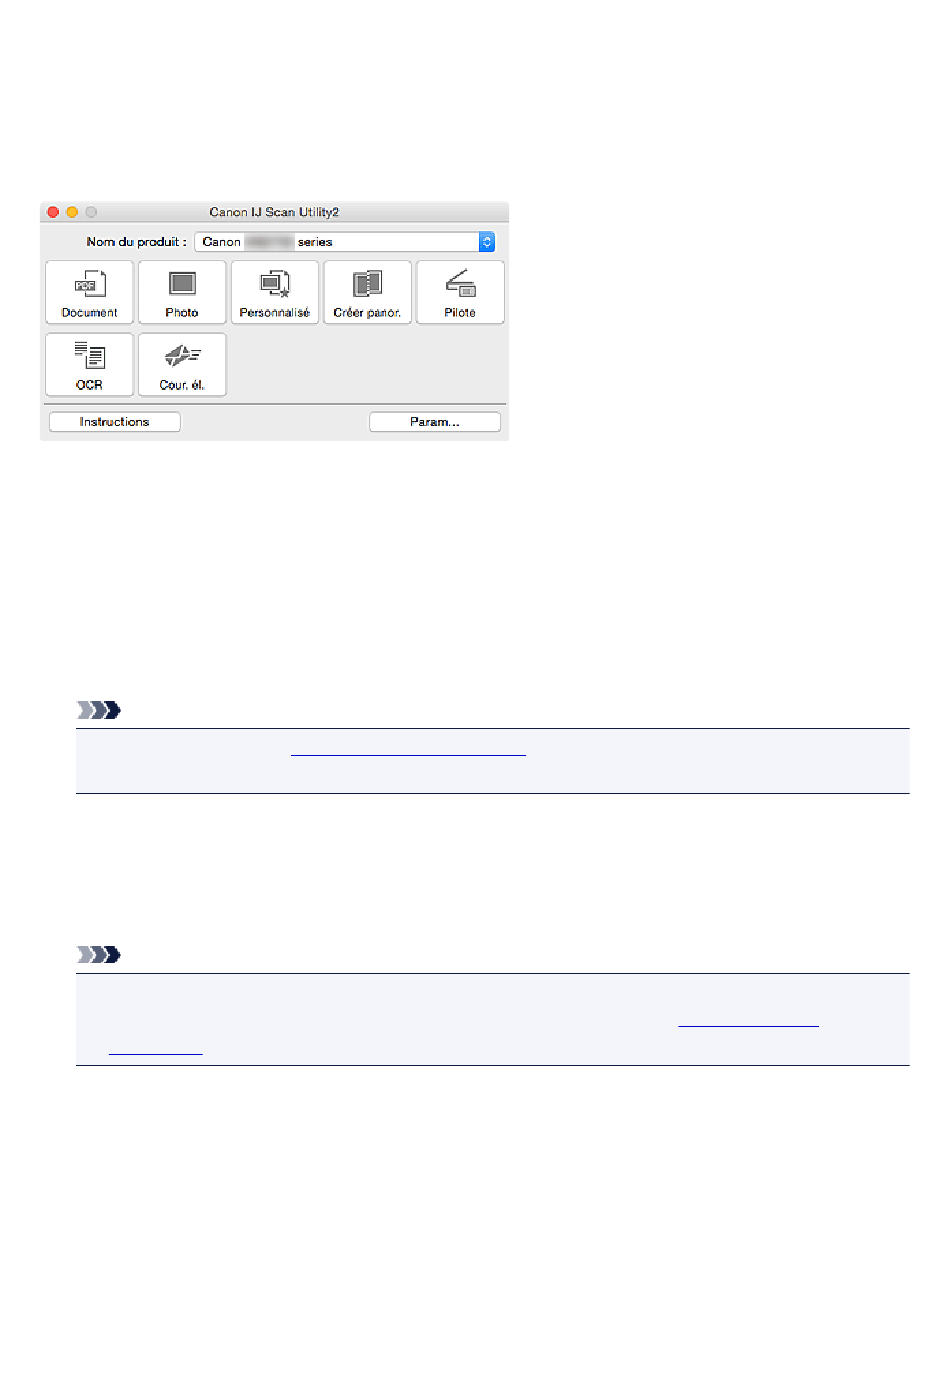950x1397 pixels.
Task: Close the Canon IJ Scan Utility2 window
Action: (54, 212)
